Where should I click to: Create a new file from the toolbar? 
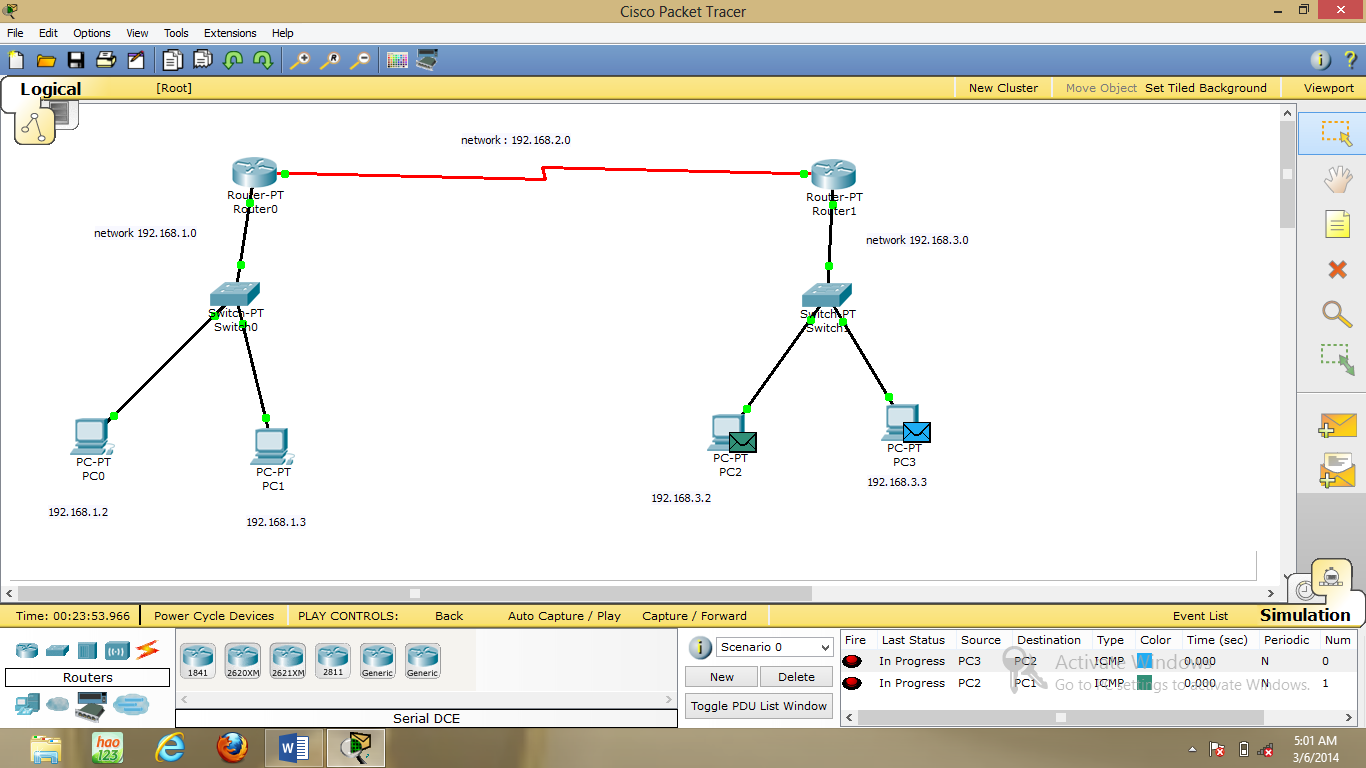click(15, 60)
